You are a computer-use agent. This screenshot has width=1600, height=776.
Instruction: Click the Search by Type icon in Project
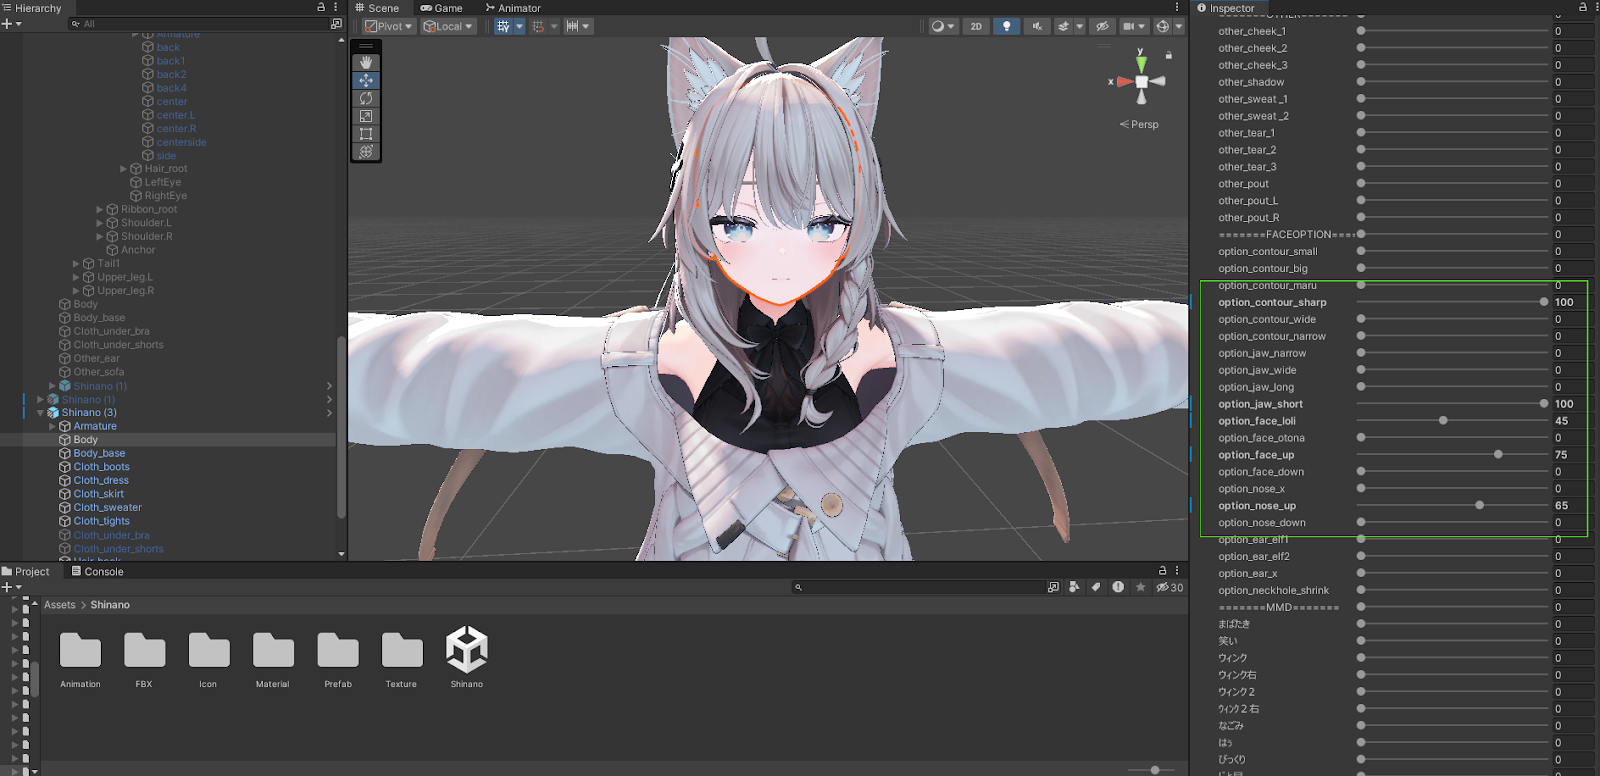(1074, 587)
